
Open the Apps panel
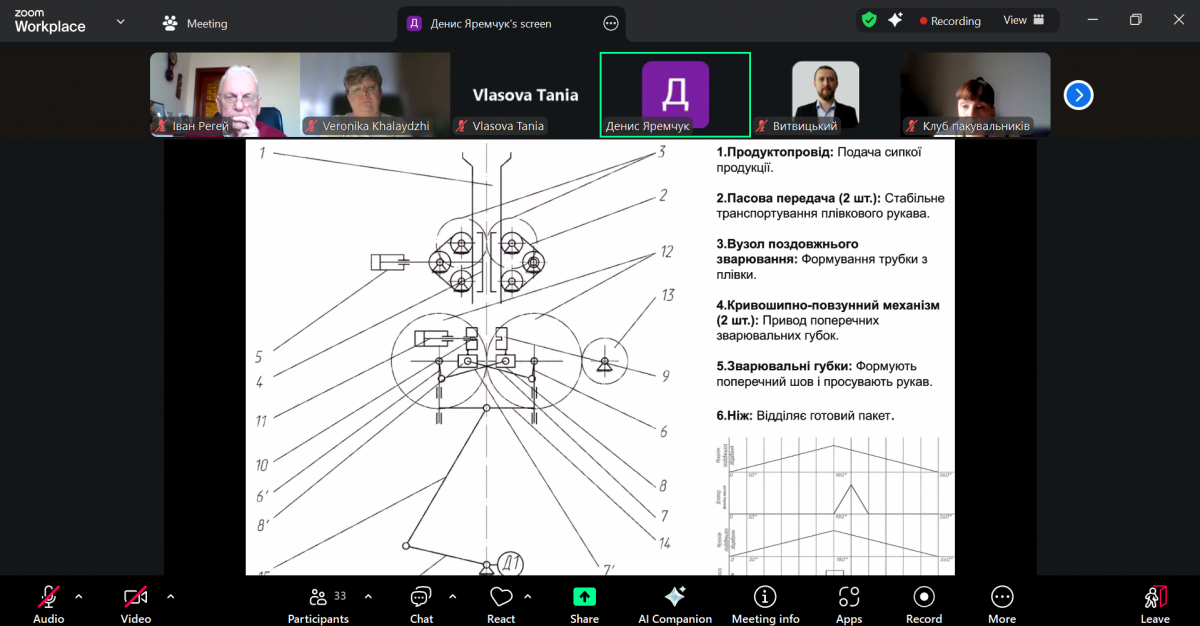(849, 604)
